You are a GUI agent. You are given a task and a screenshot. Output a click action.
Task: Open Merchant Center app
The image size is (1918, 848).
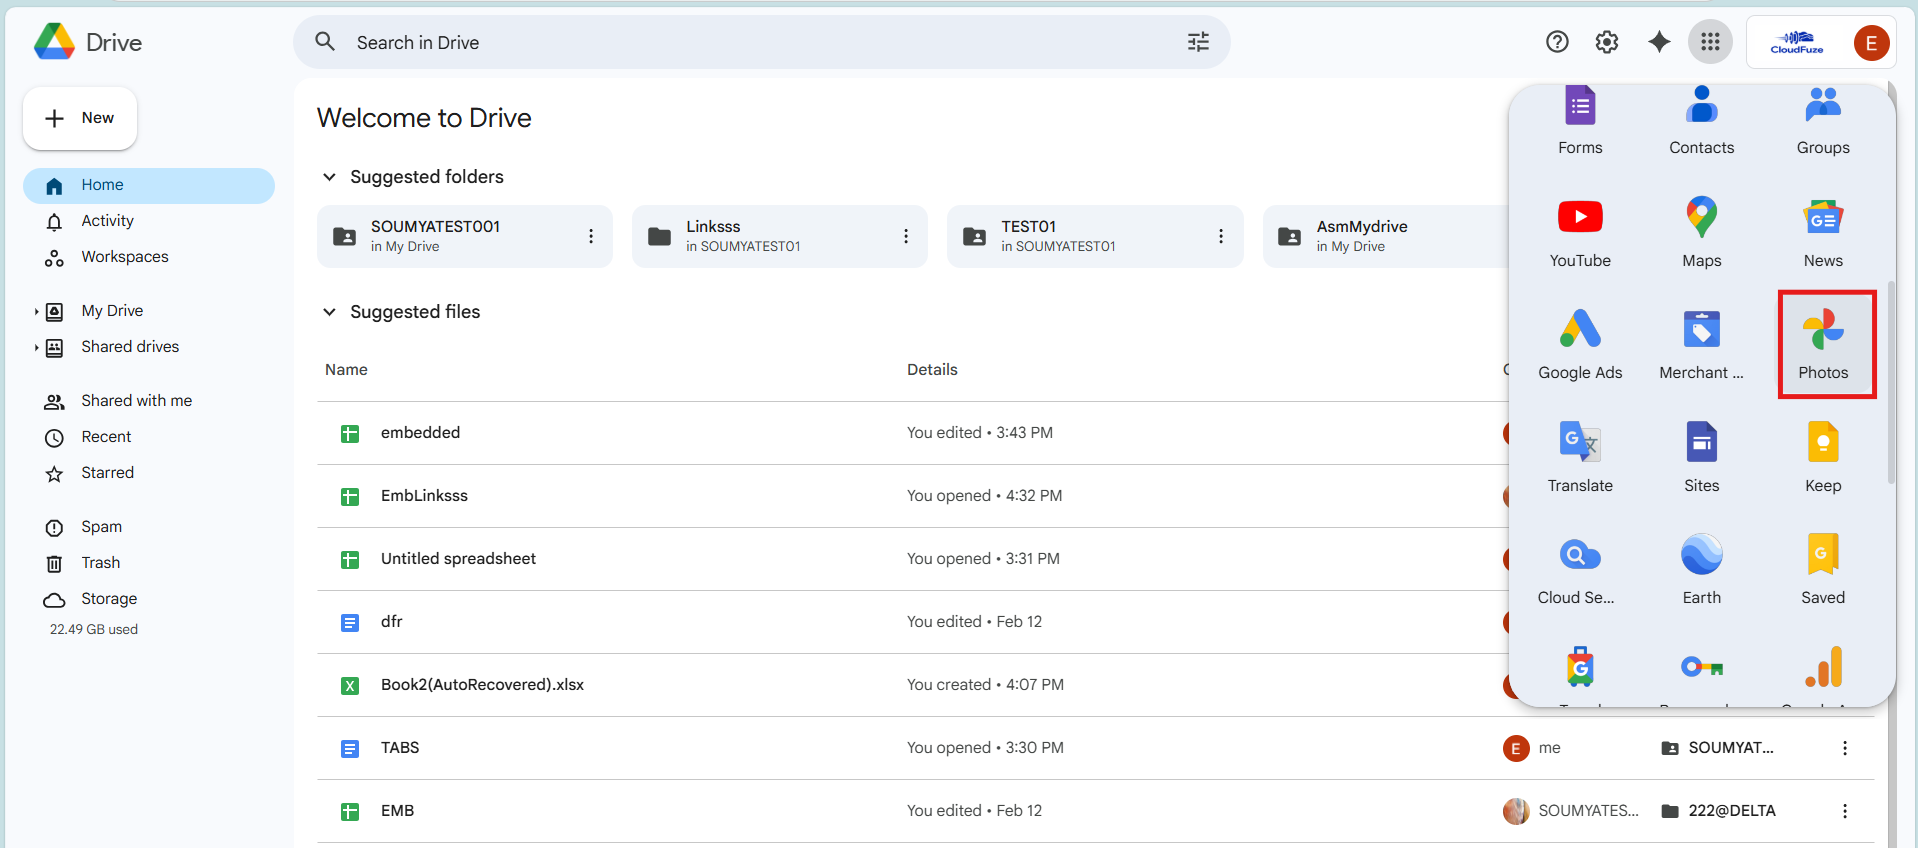[1701, 345]
